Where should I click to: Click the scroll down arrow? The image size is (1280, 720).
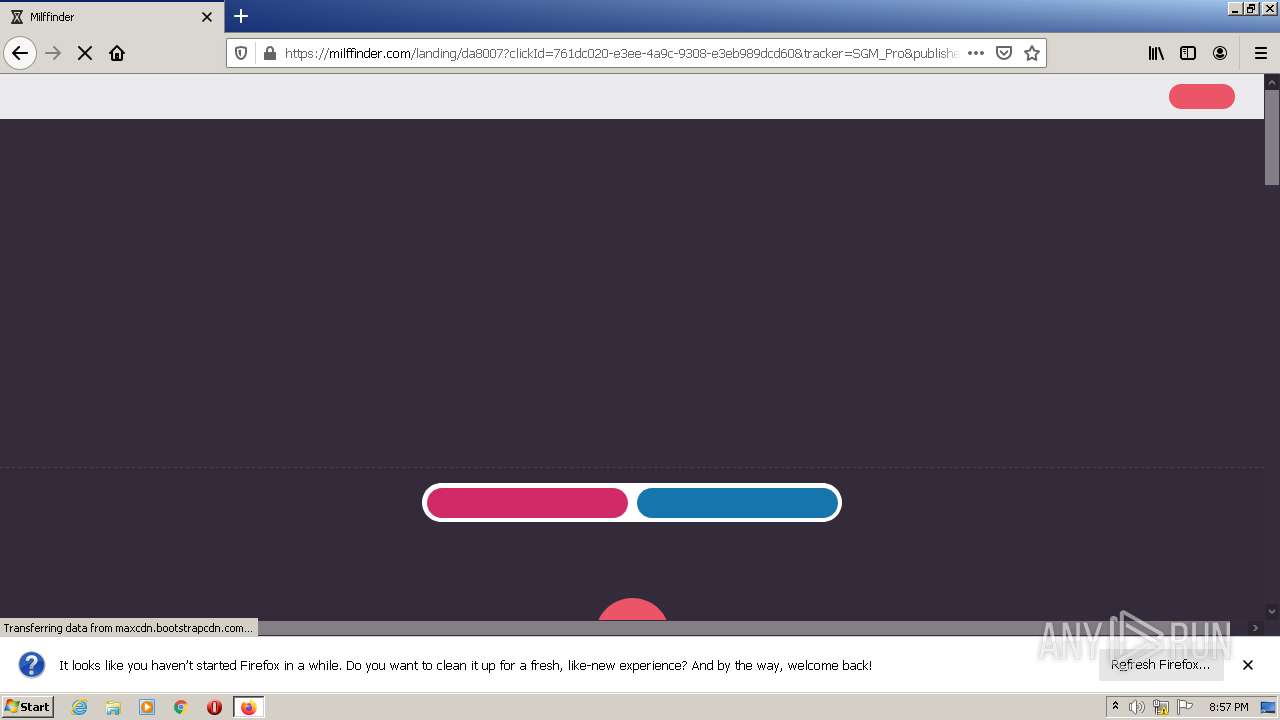[1272, 611]
